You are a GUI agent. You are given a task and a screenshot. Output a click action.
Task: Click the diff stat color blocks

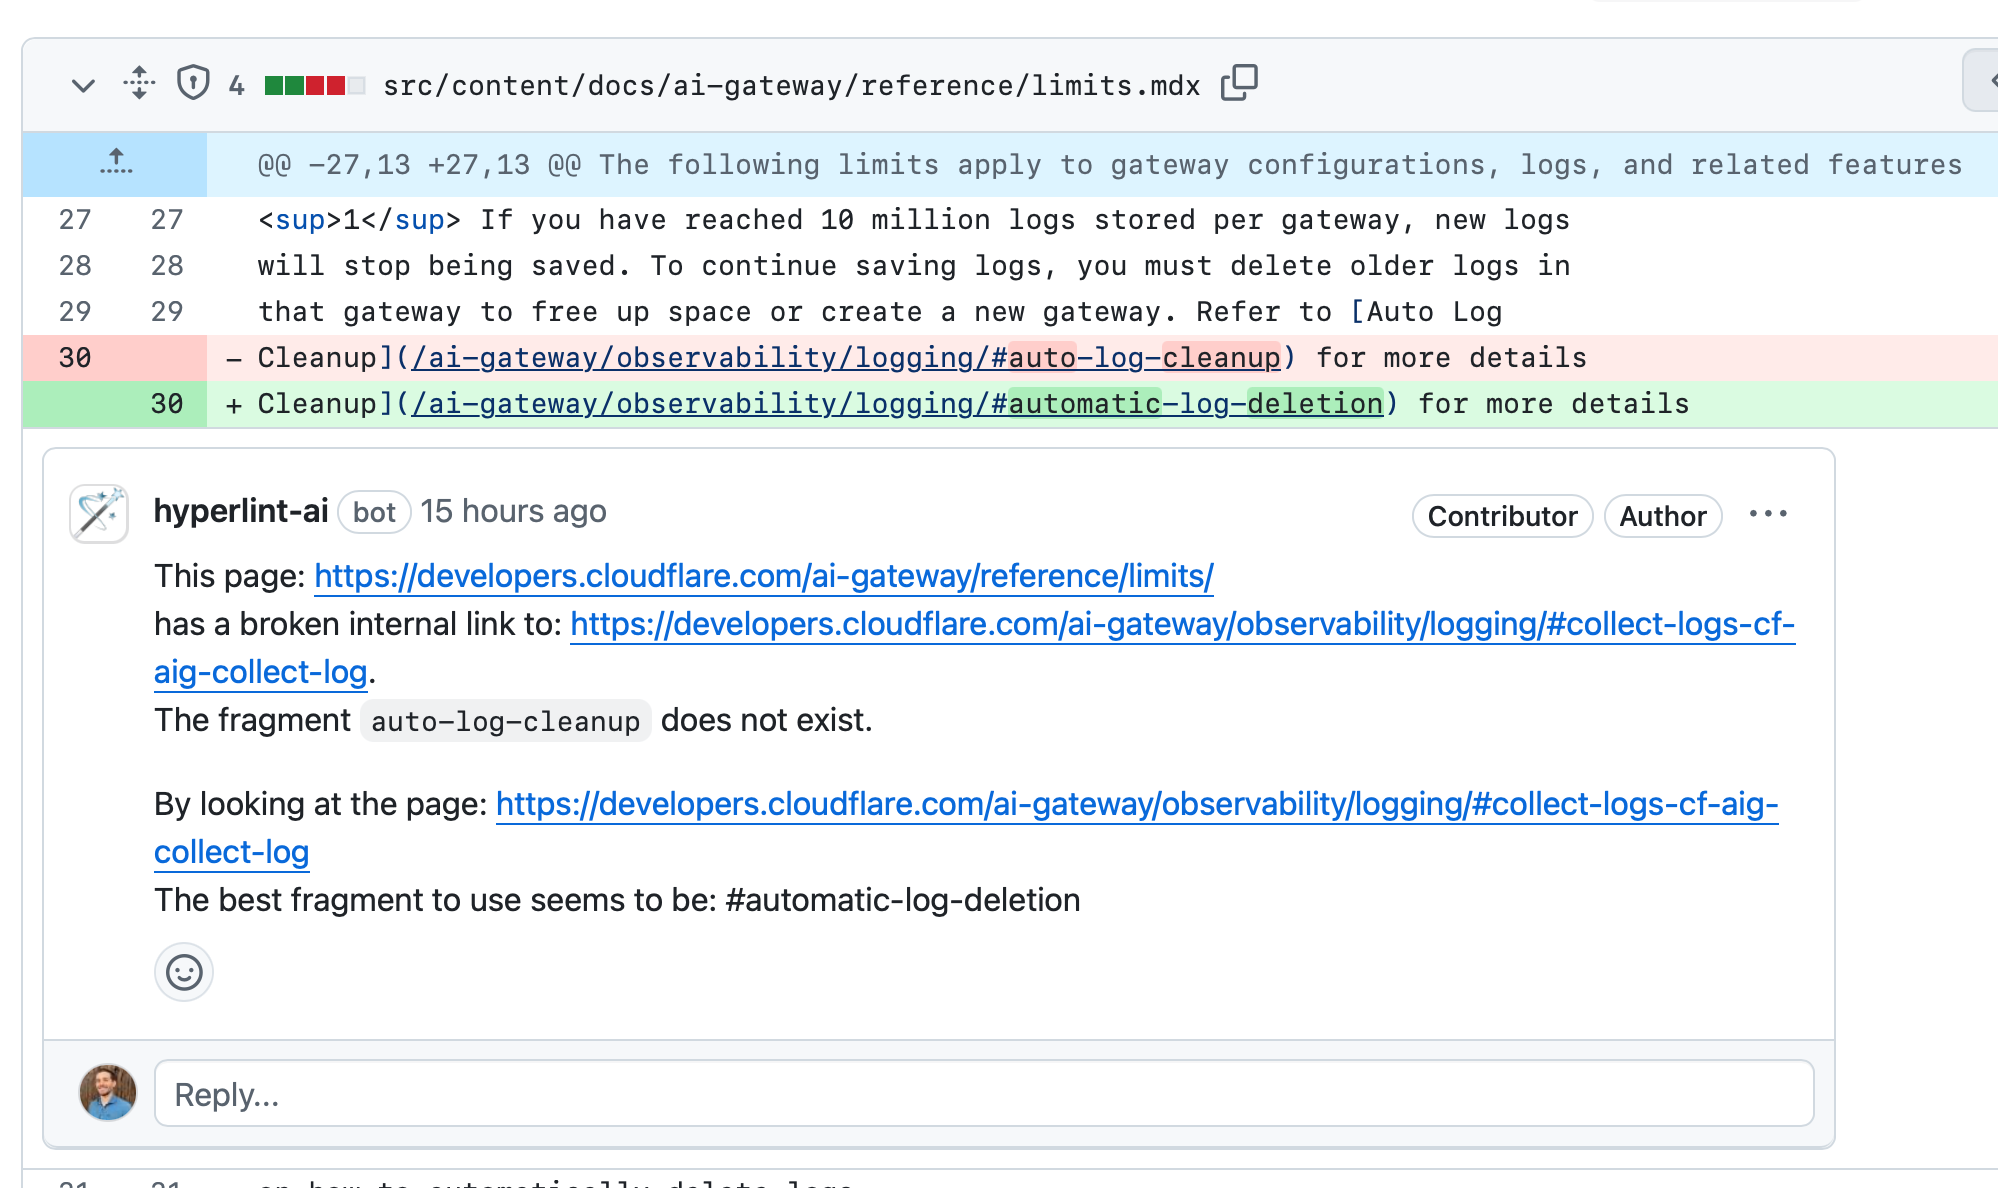point(314,86)
